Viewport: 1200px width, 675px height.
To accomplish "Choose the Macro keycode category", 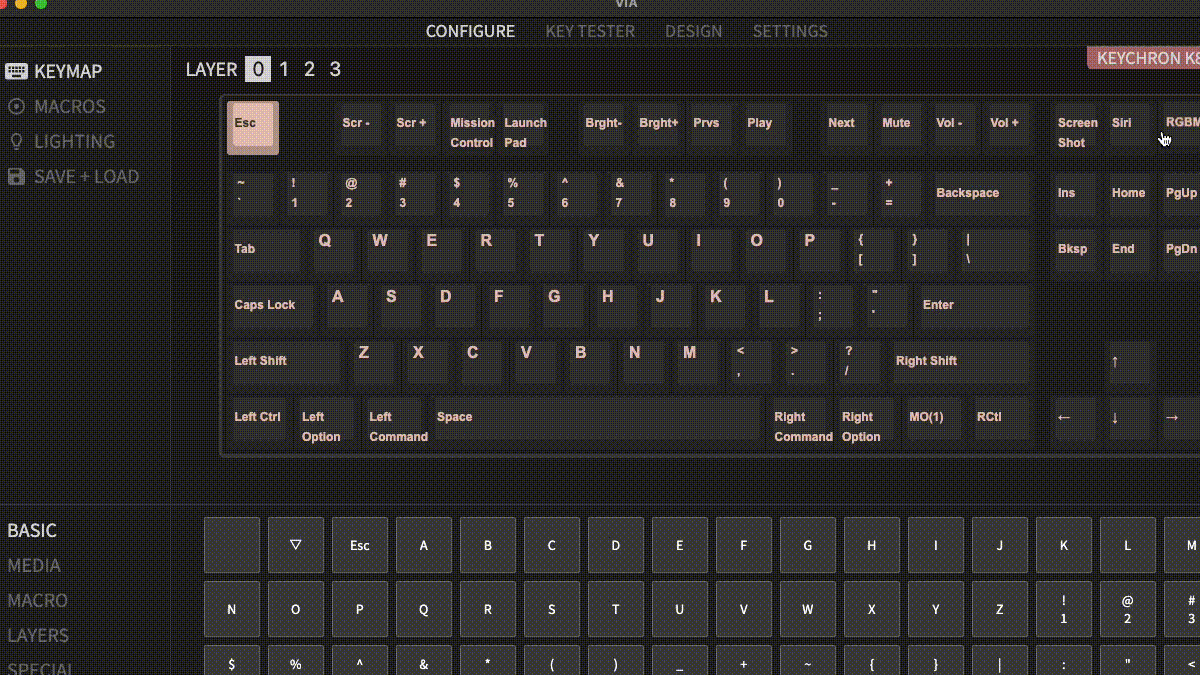I will pyautogui.click(x=38, y=601).
